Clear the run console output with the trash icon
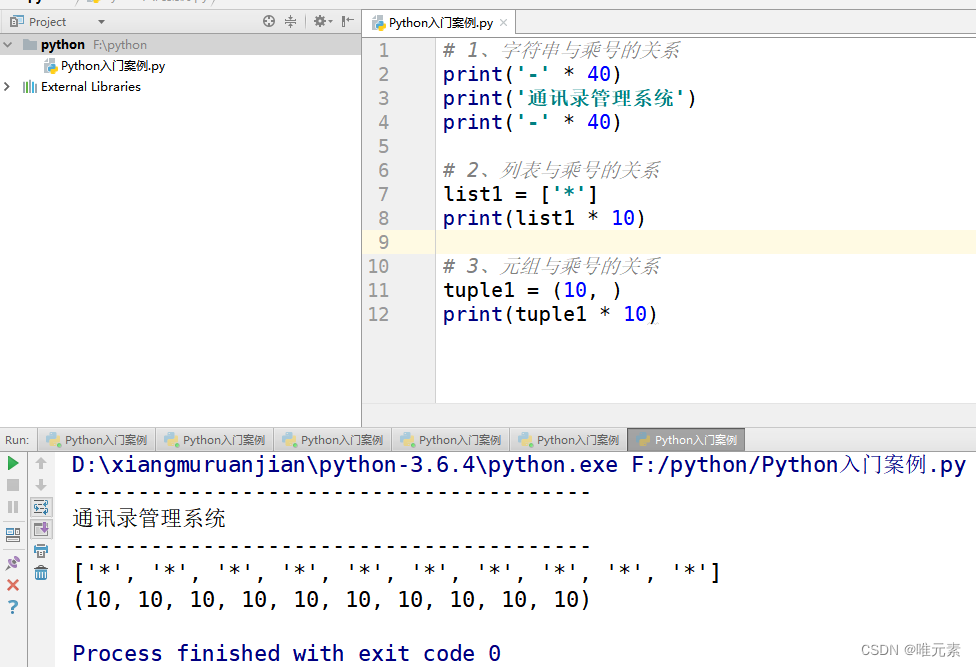The width and height of the screenshot is (976, 667). point(40,573)
